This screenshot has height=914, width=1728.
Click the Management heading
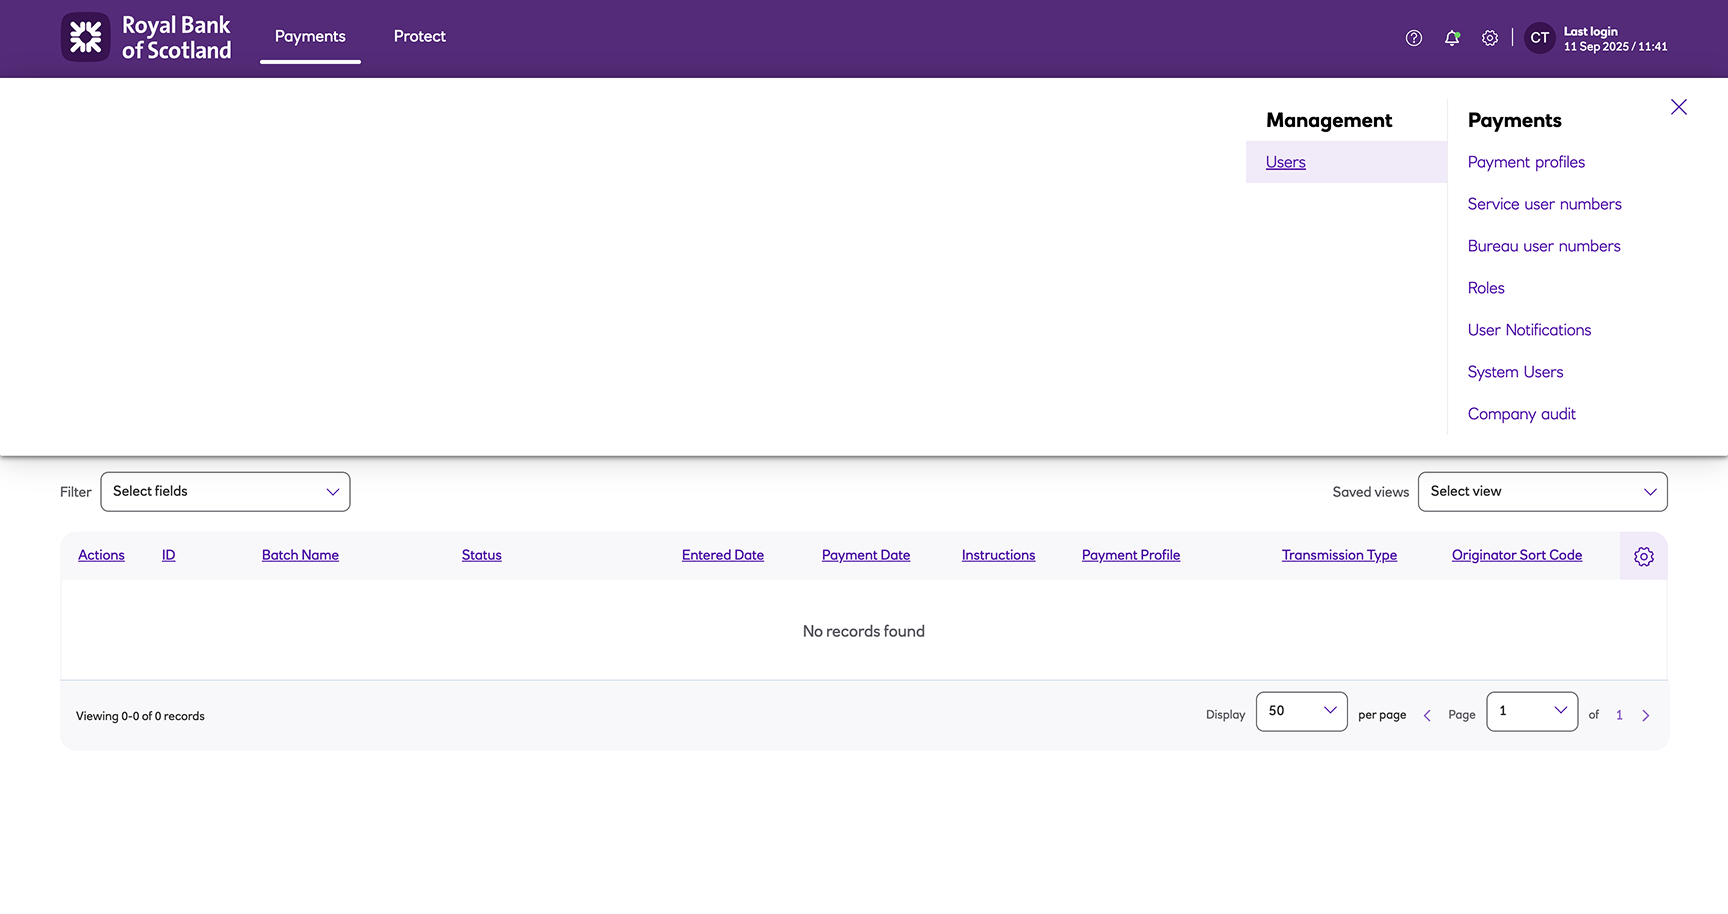point(1329,120)
